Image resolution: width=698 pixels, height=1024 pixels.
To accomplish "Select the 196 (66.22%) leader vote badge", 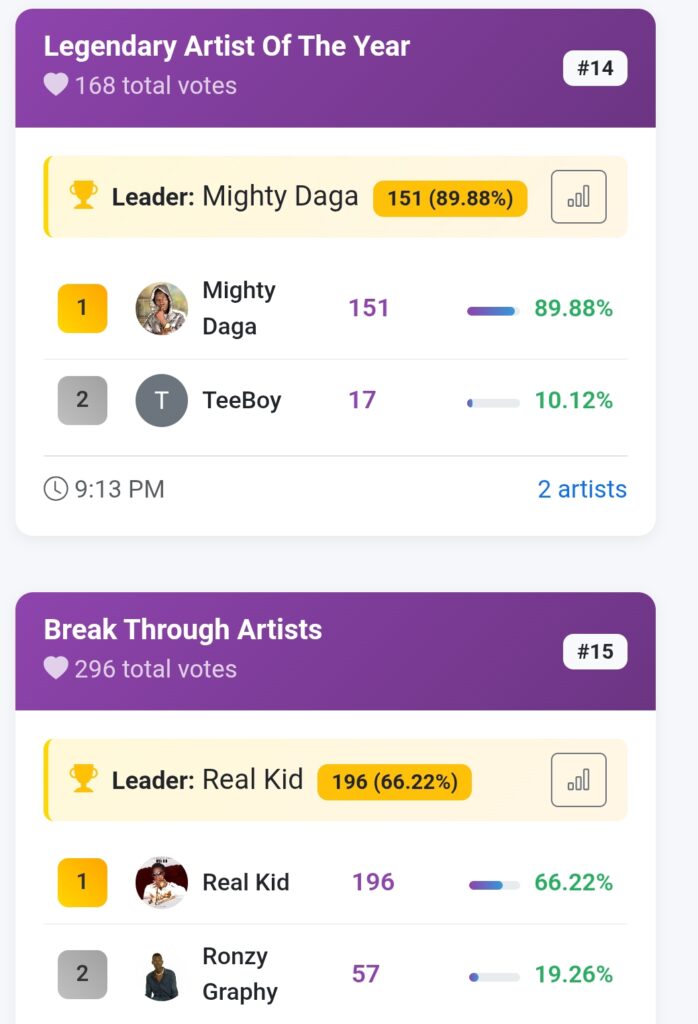I will point(394,781).
